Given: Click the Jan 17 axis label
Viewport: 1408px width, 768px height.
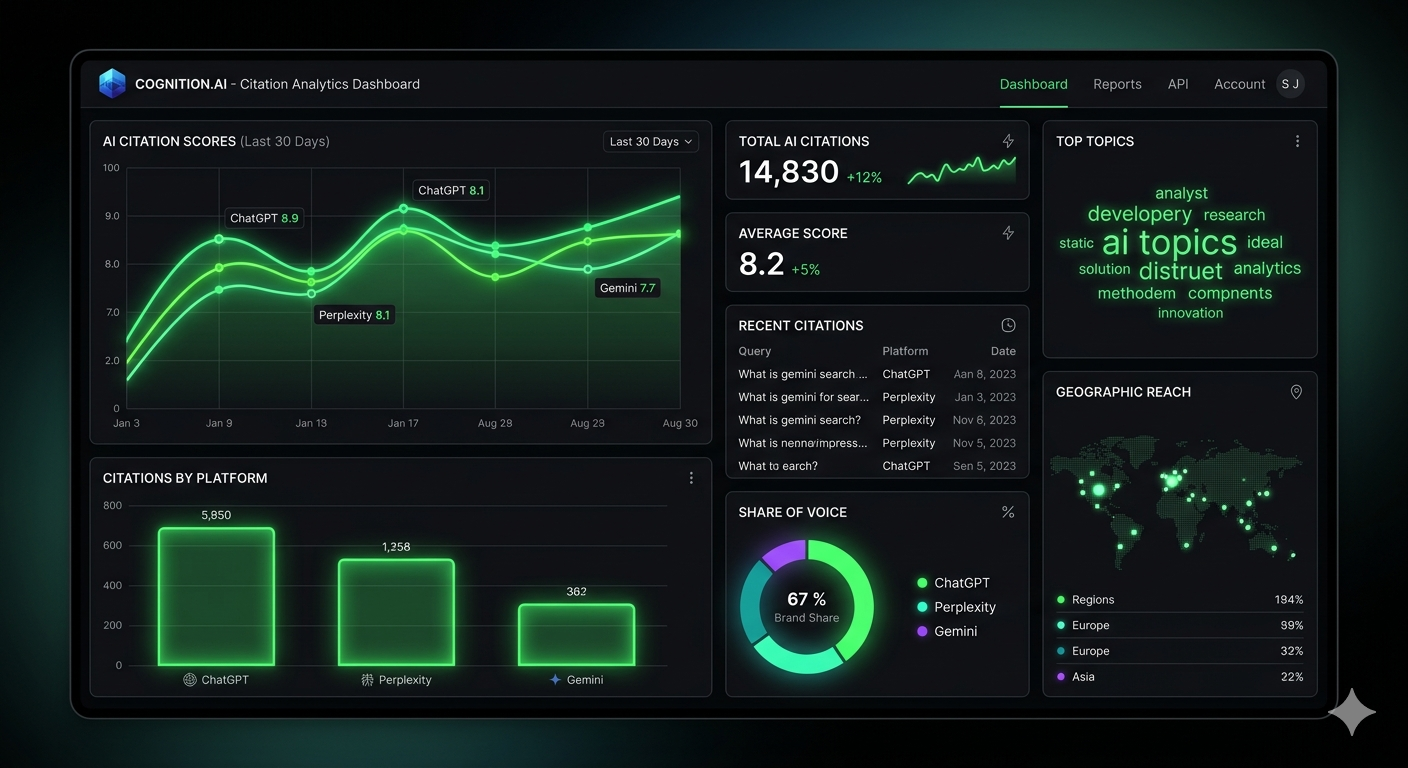Looking at the screenshot, I should [x=403, y=423].
